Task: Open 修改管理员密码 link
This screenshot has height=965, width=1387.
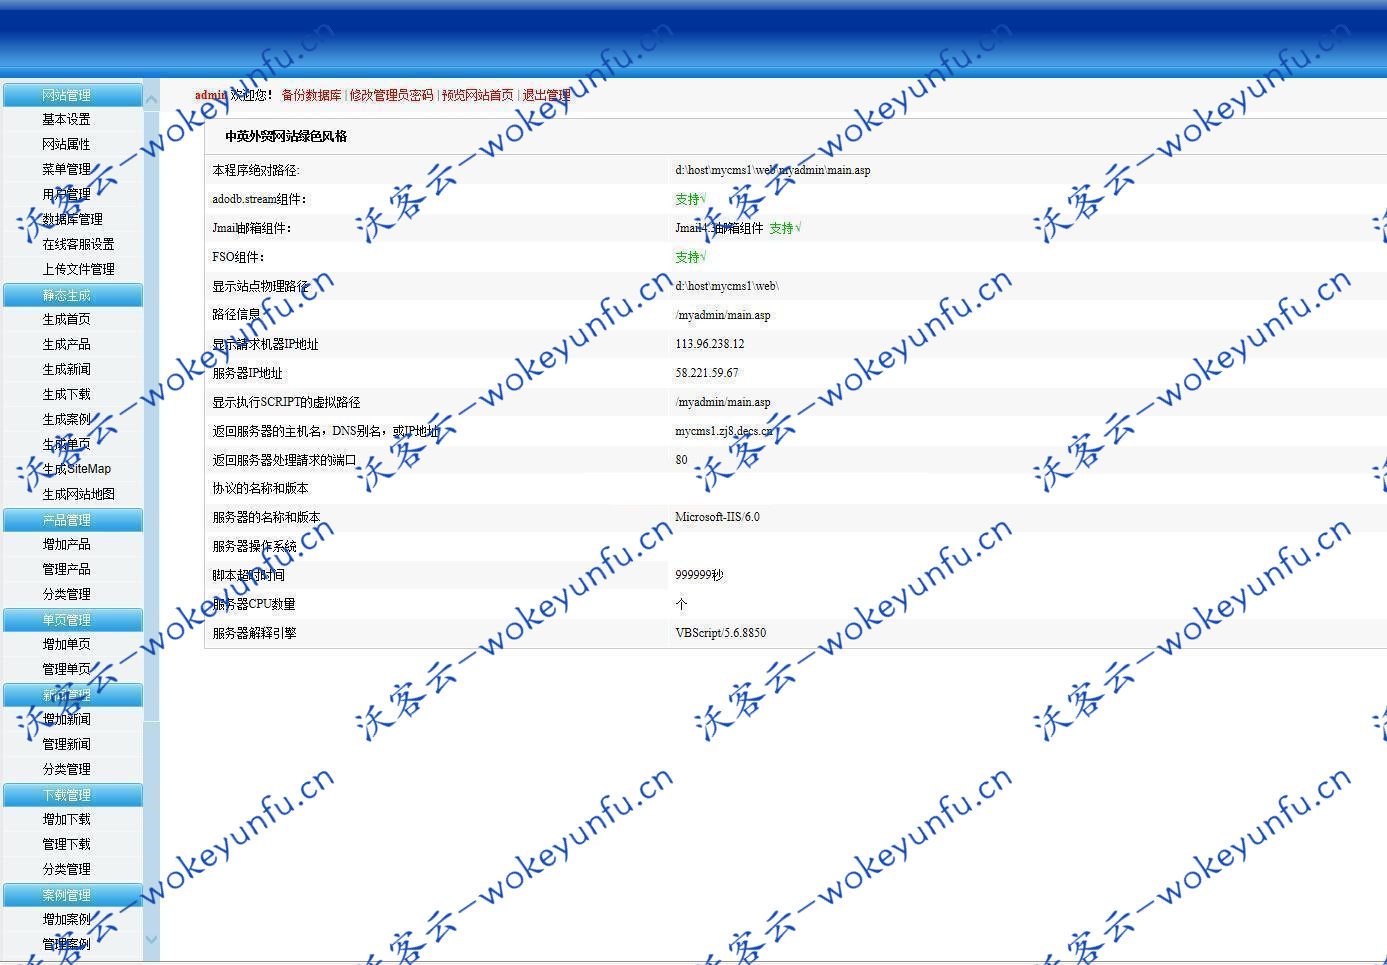Action: click(x=391, y=95)
